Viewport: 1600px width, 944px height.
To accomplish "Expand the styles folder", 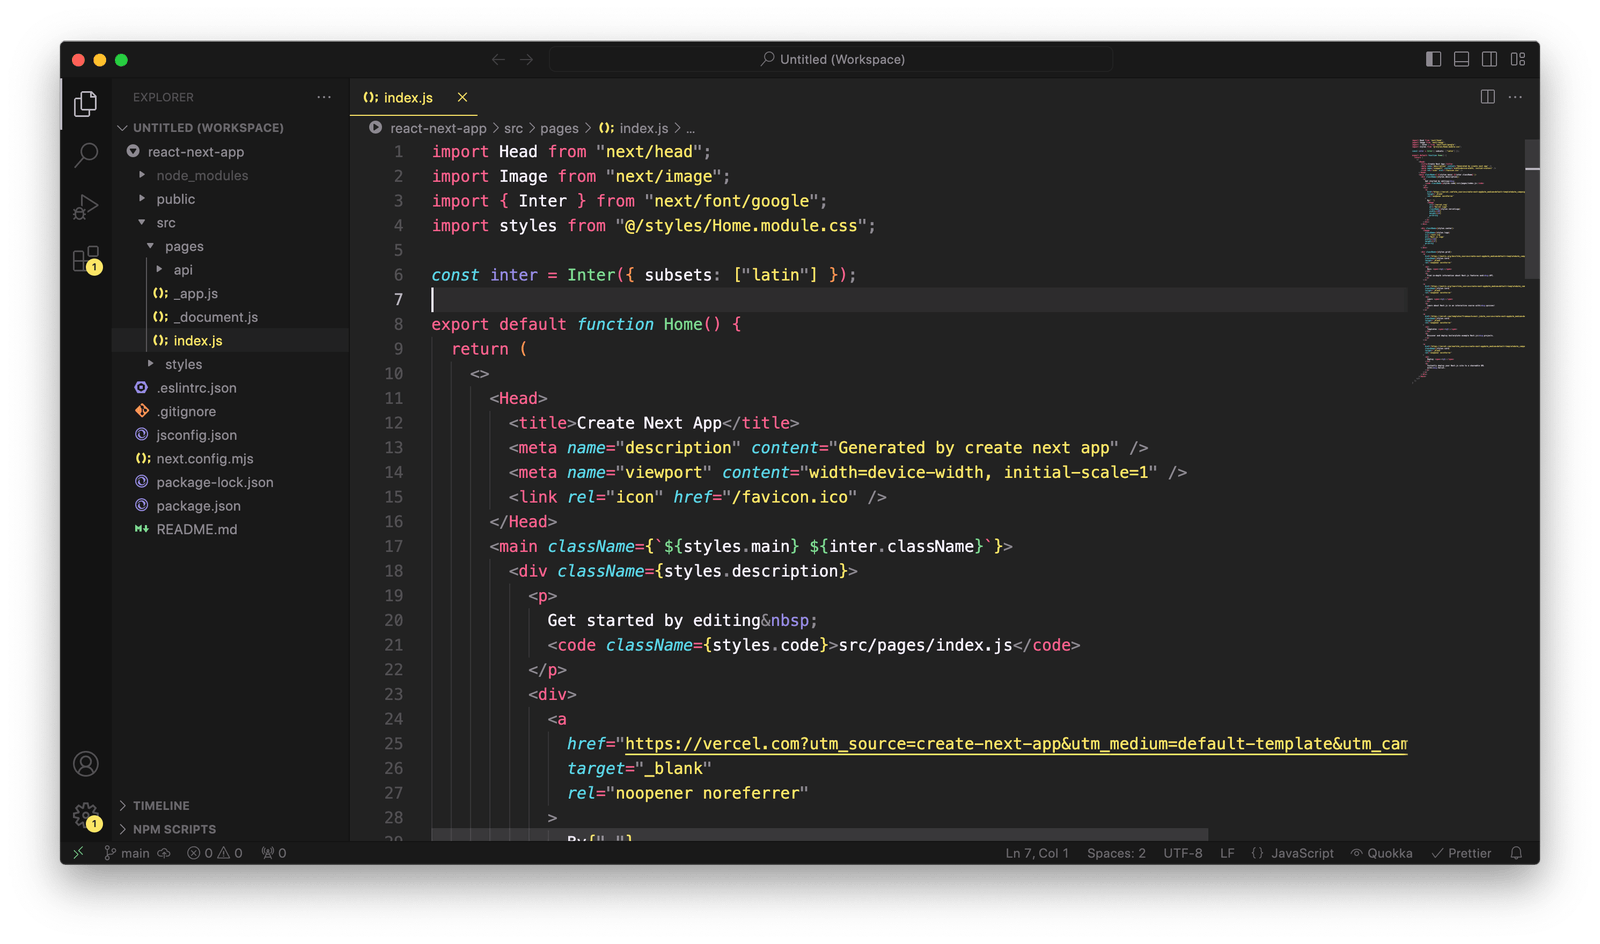I will [183, 364].
